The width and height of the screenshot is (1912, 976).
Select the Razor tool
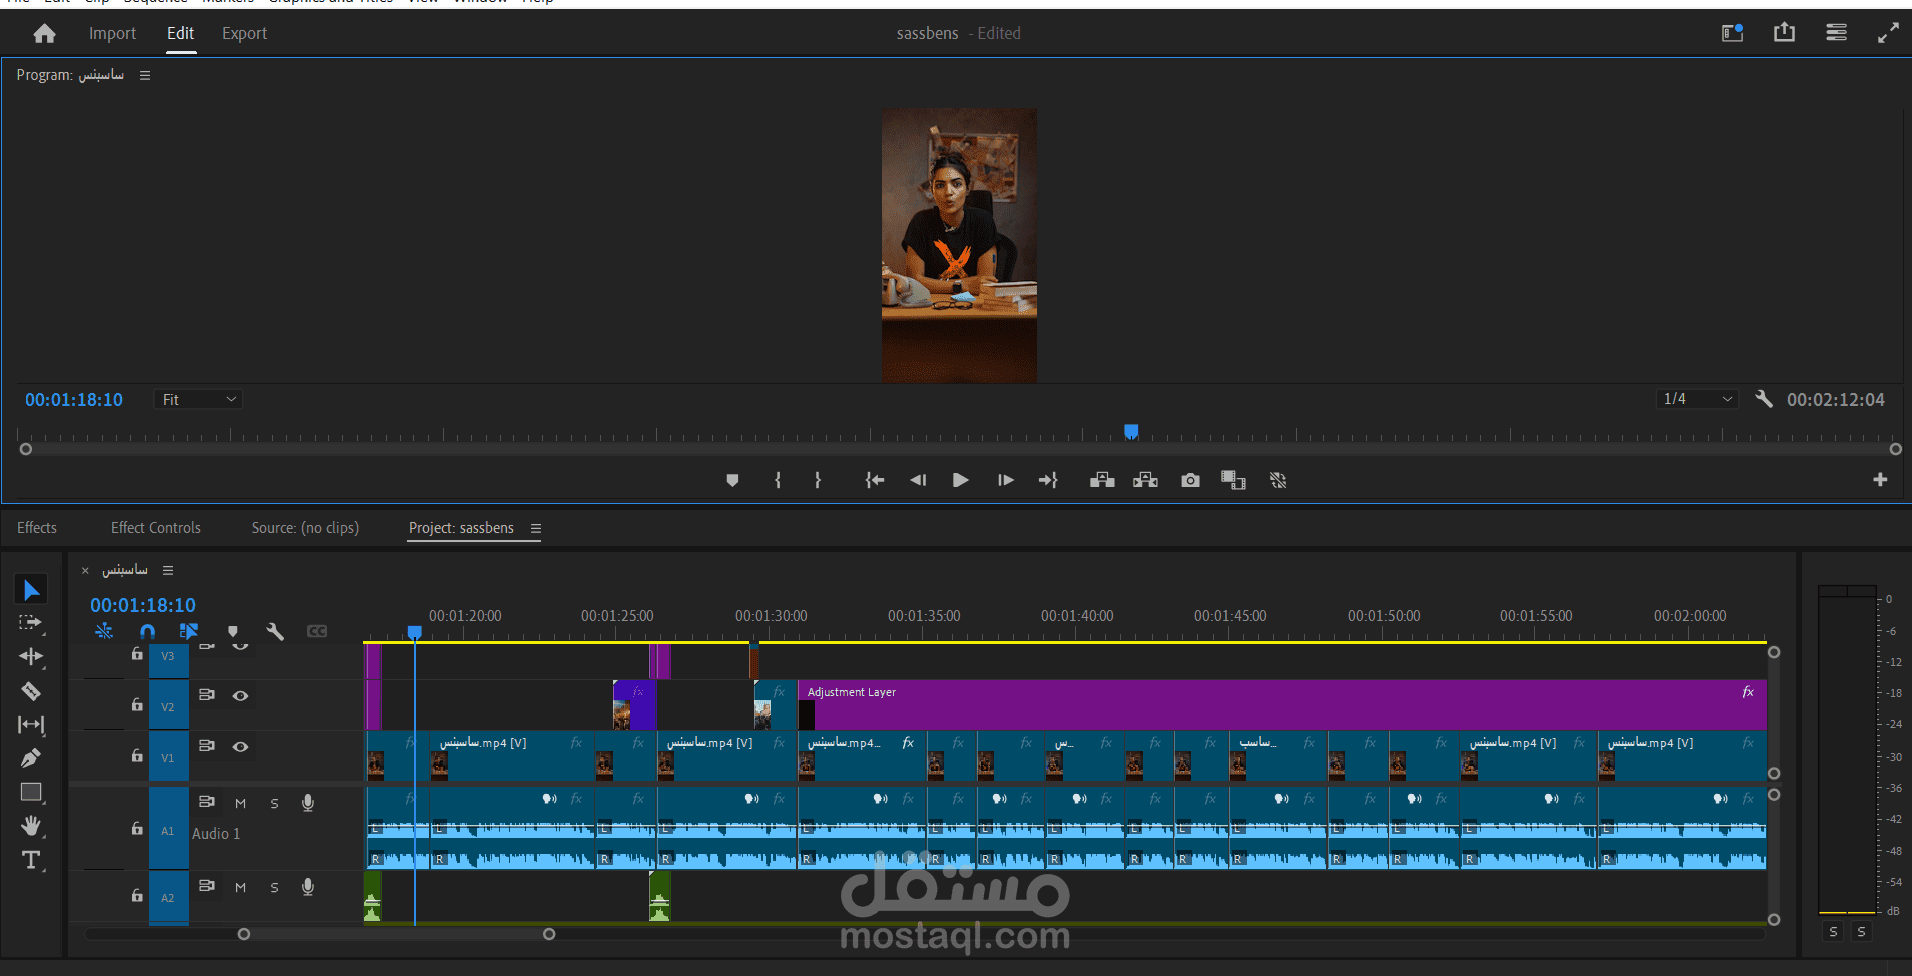(31, 691)
